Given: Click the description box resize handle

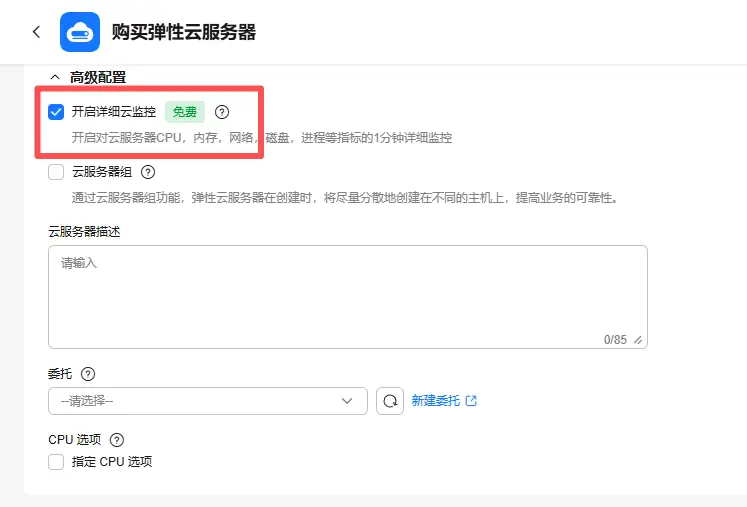Looking at the screenshot, I should pos(638,340).
